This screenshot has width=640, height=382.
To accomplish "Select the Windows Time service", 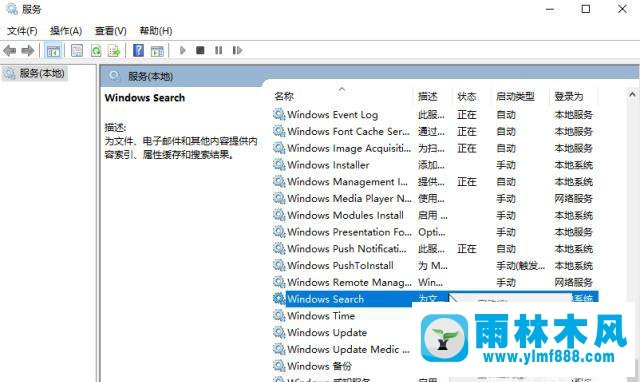I will pyautogui.click(x=321, y=315).
